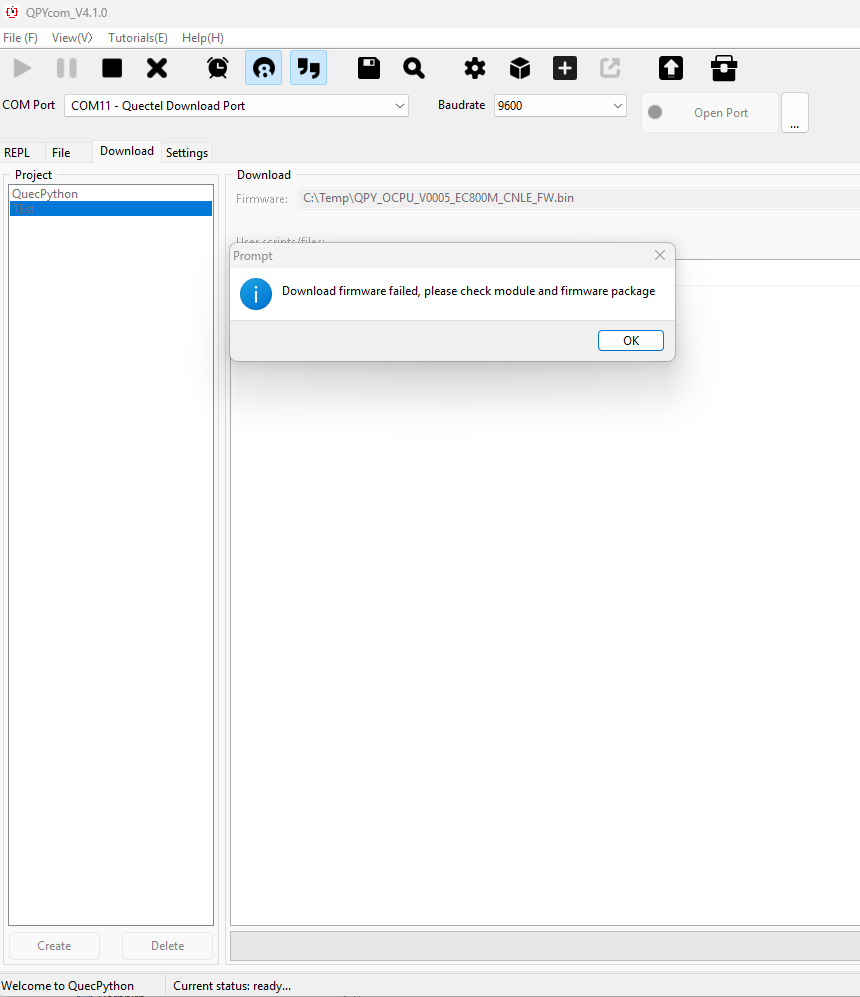Toggle the quotation marks icon
This screenshot has width=860, height=997.
point(309,68)
